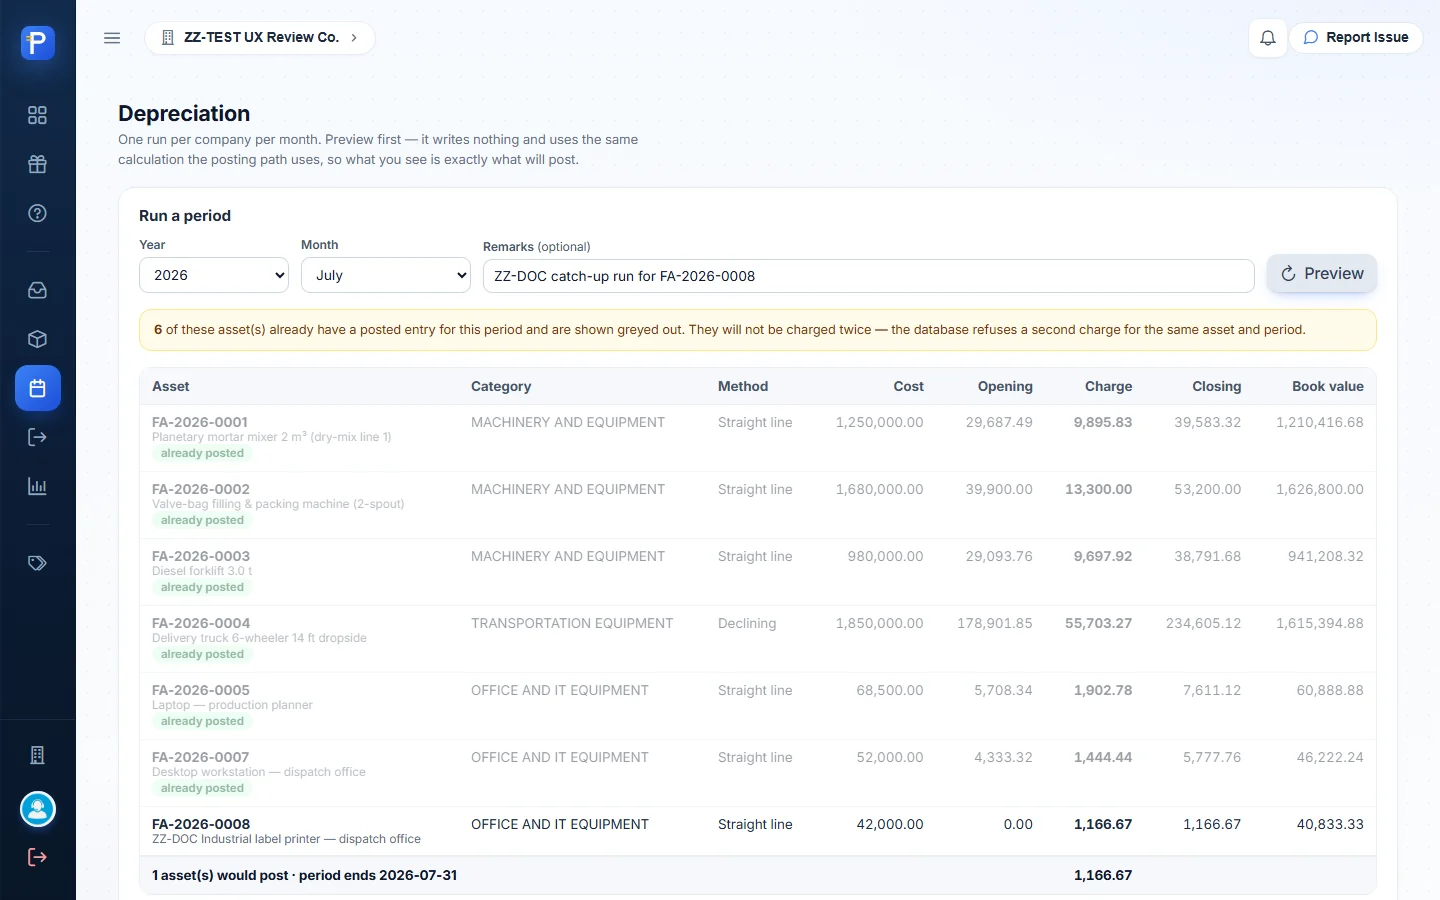Click the Asset column header
Viewport: 1440px width, 900px height.
(x=171, y=386)
